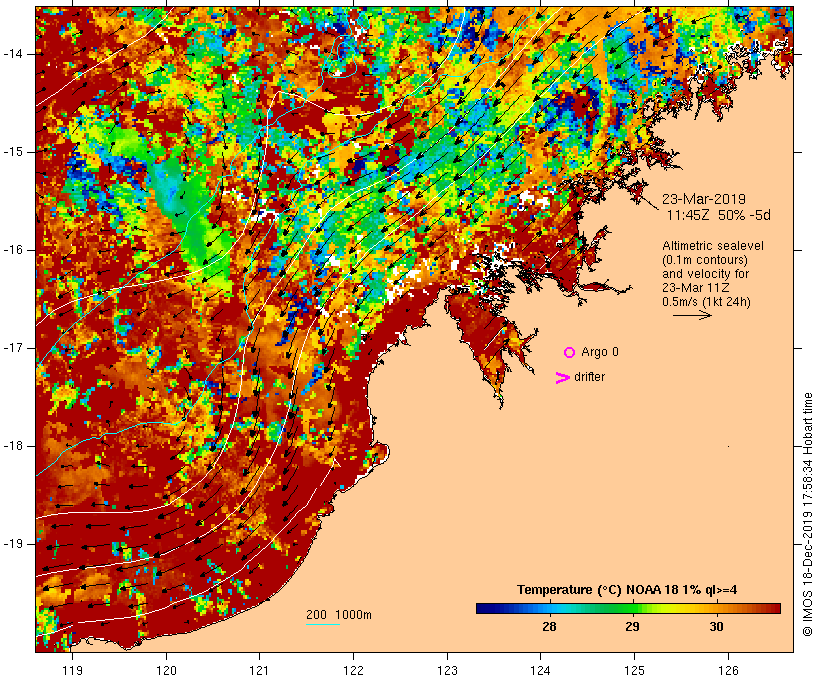Click the 121 longitude axis label

tap(260, 670)
